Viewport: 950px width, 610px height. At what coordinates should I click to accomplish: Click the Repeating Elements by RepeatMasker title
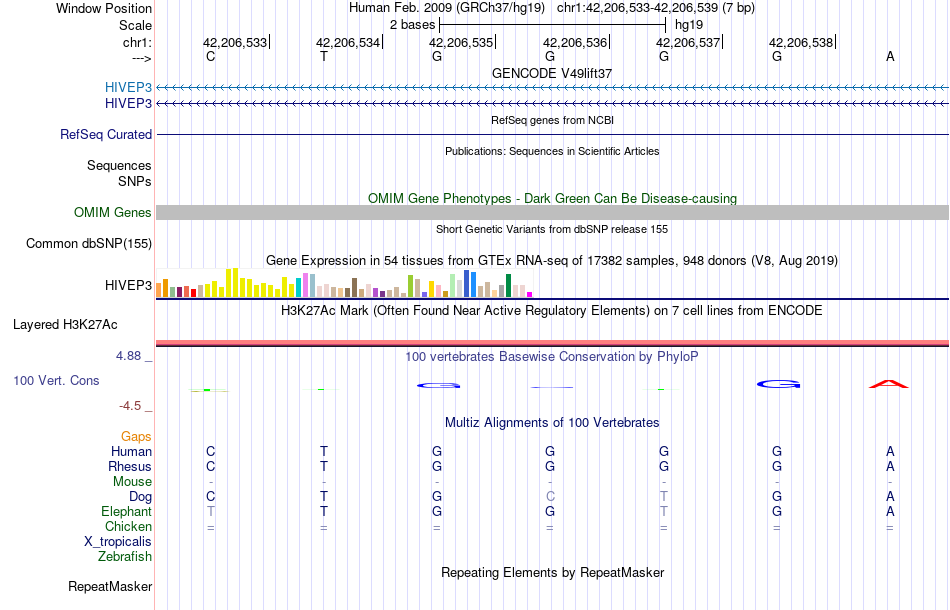(x=552, y=572)
